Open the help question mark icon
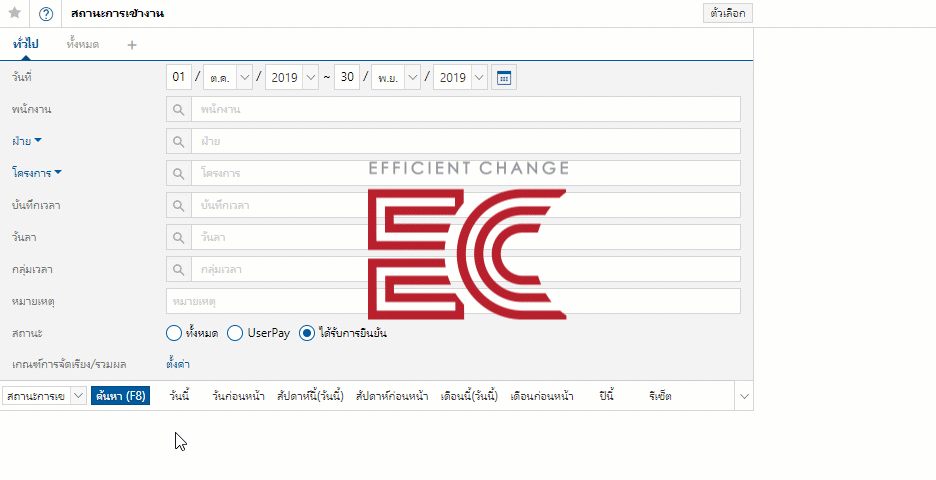This screenshot has height=480, width=936. 46,14
